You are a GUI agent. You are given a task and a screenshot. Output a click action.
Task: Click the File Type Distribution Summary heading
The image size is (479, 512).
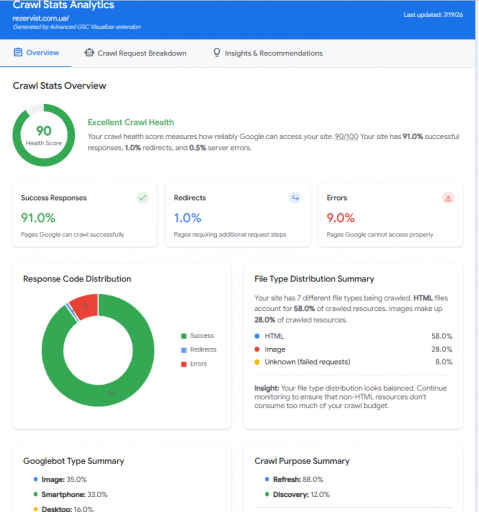(314, 279)
